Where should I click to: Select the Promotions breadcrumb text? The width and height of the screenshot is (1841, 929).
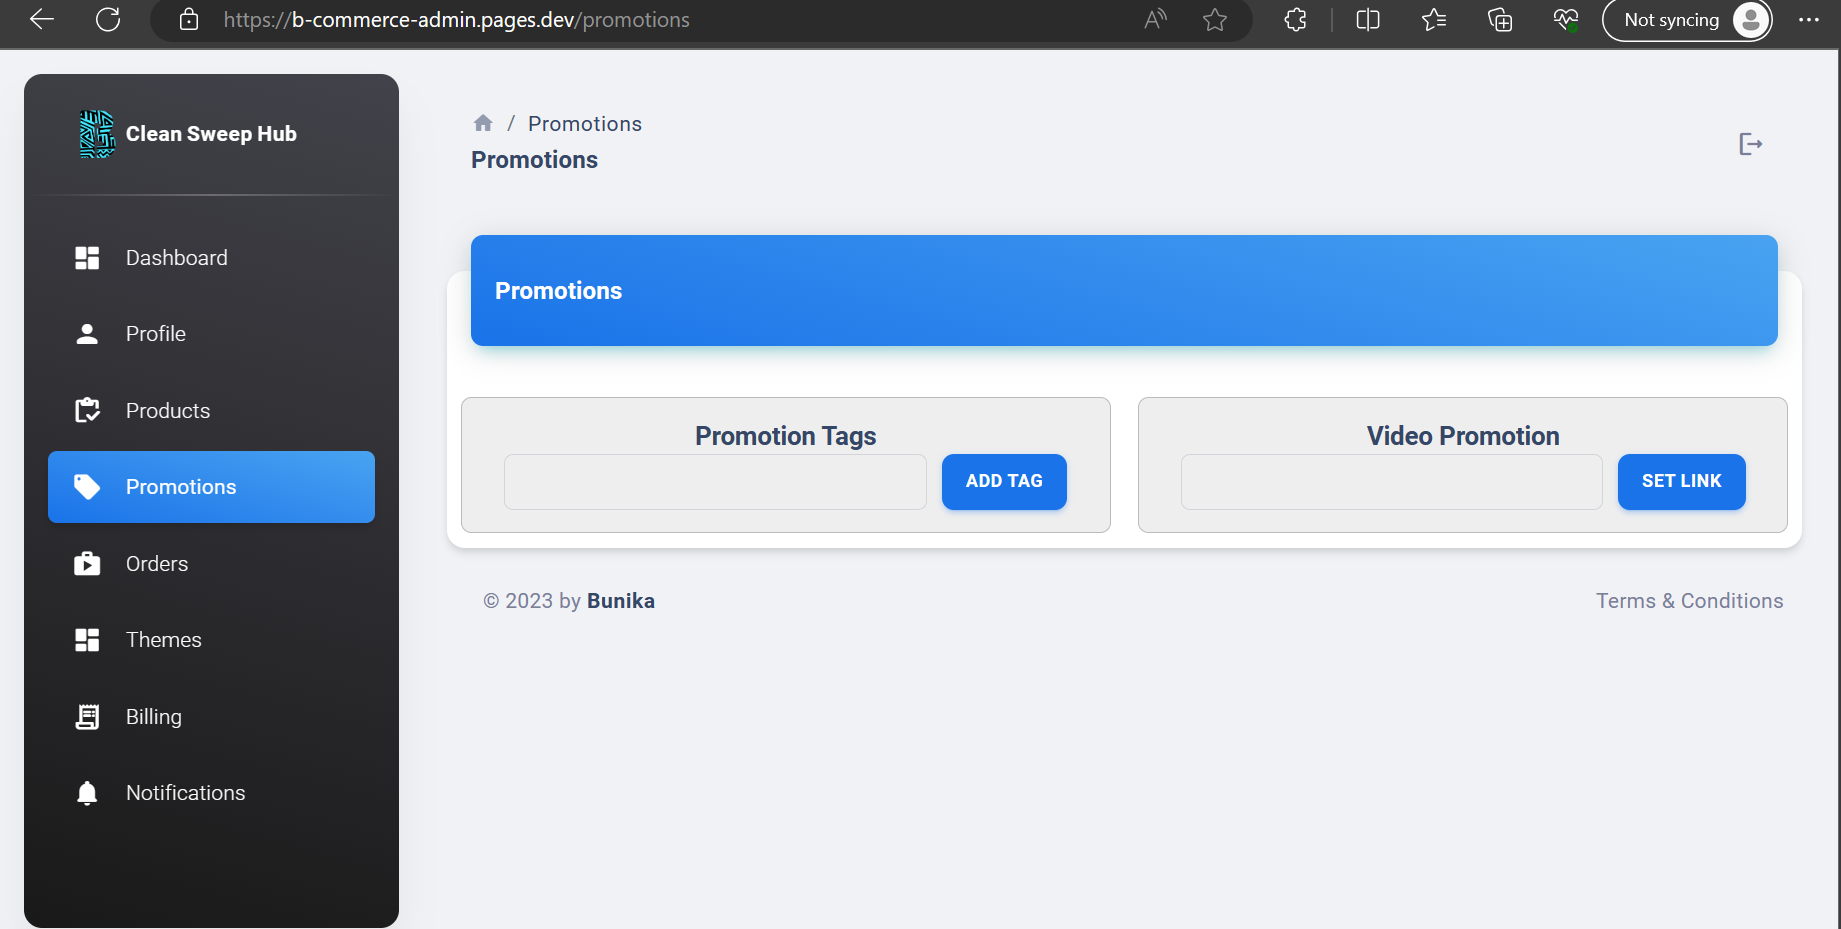584,123
